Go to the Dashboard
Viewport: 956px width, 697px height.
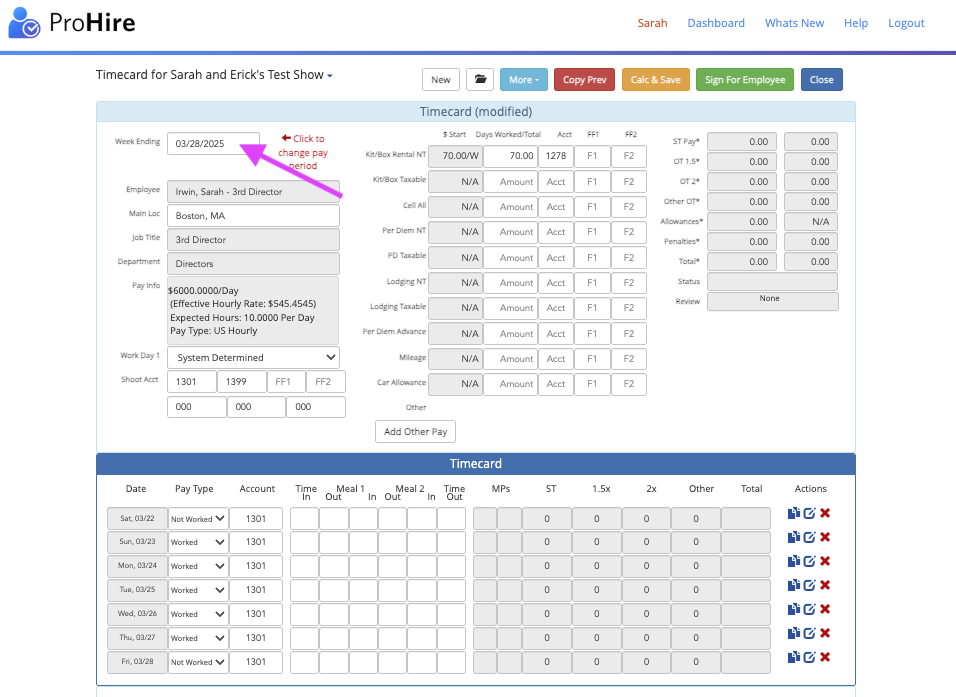(x=716, y=23)
